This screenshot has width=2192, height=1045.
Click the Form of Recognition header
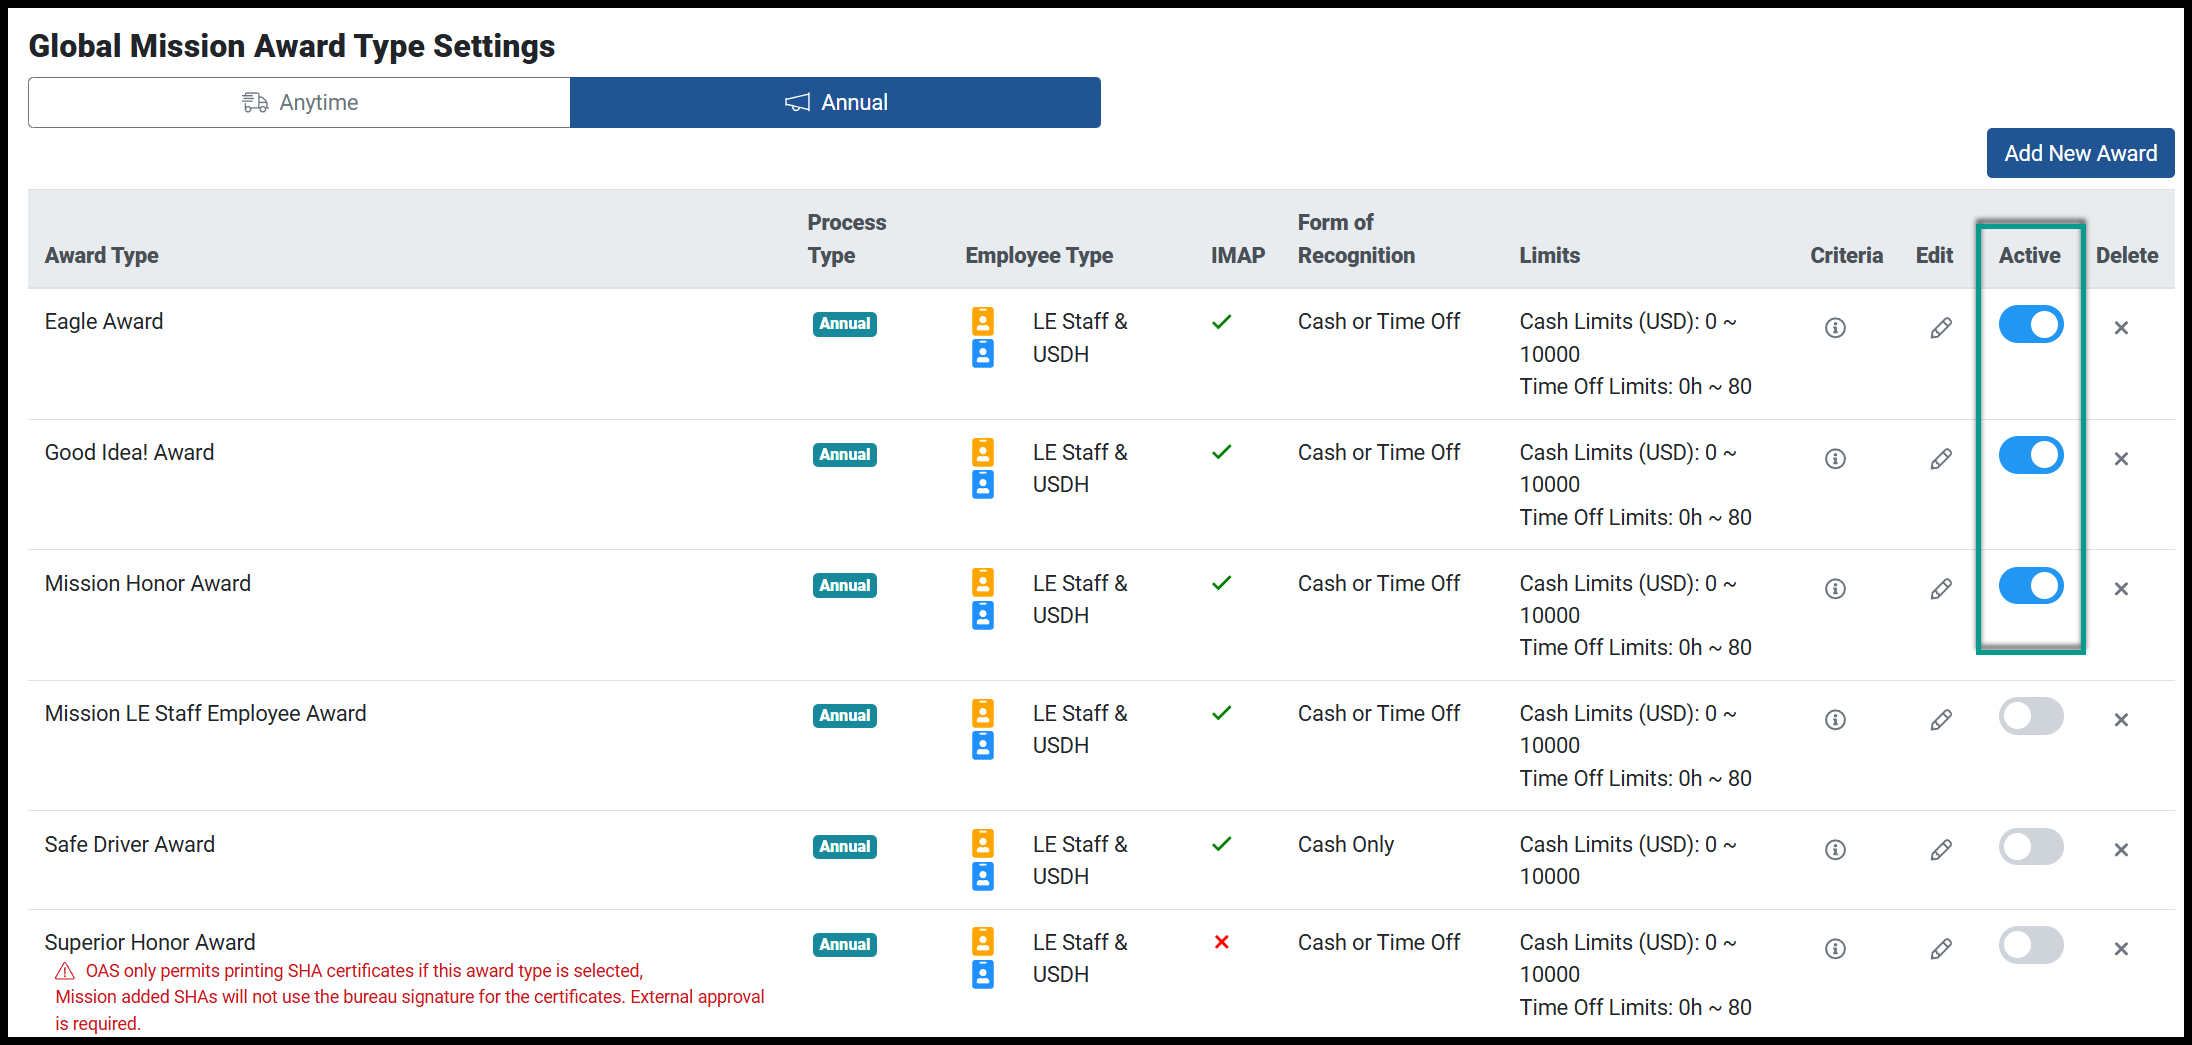click(x=1356, y=238)
